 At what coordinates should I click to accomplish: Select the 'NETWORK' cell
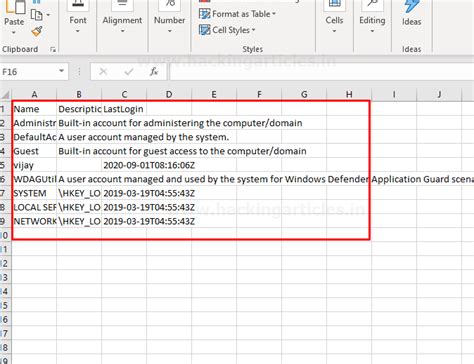point(34,221)
